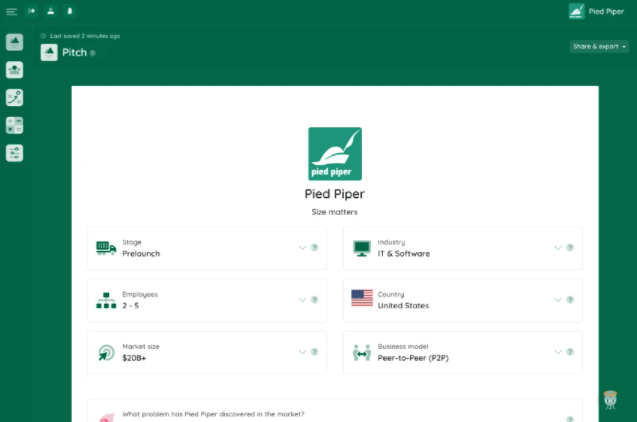Click the 'Last saved 2 minutes ago' status
The height and width of the screenshot is (422, 637).
coord(85,36)
